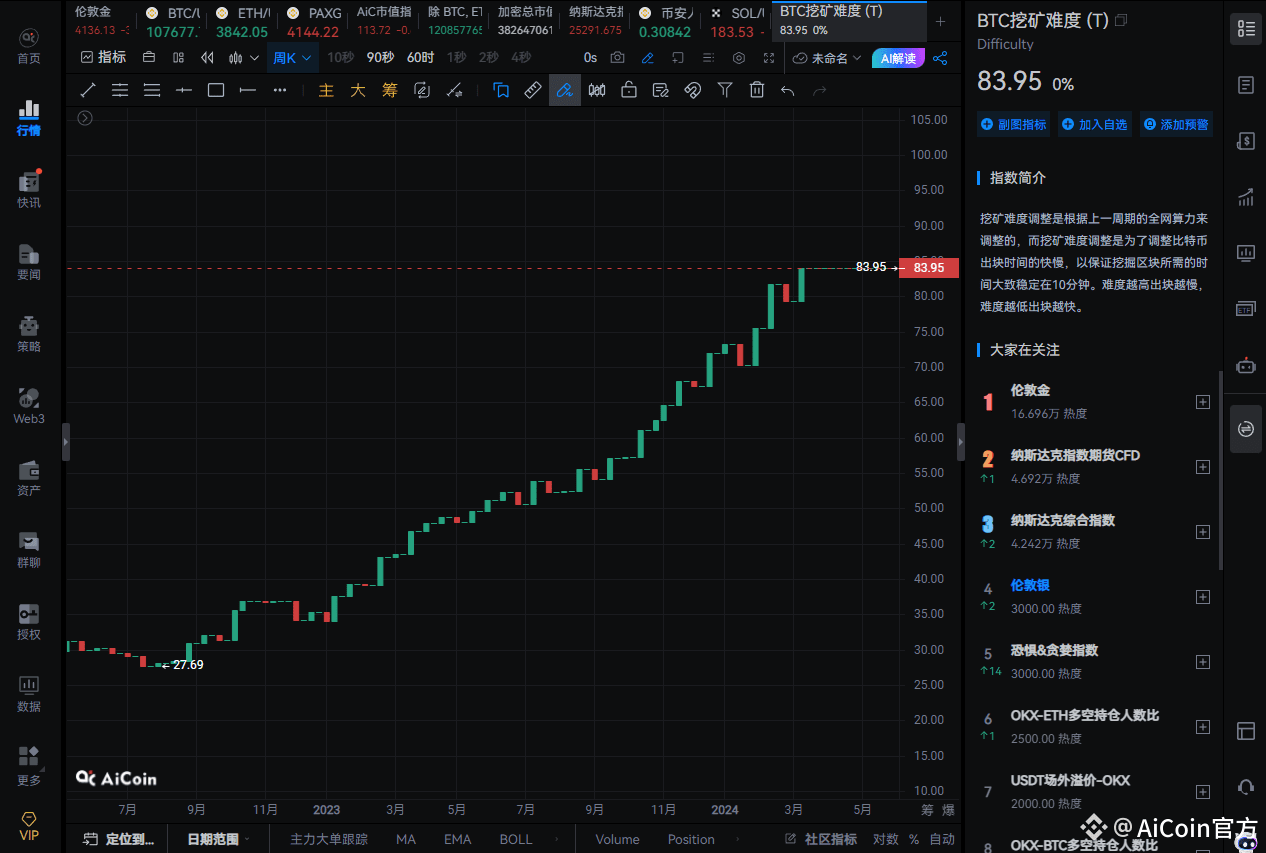Enter fullscreen chart mode
This screenshot has width=1266, height=853.
pyautogui.click(x=770, y=58)
